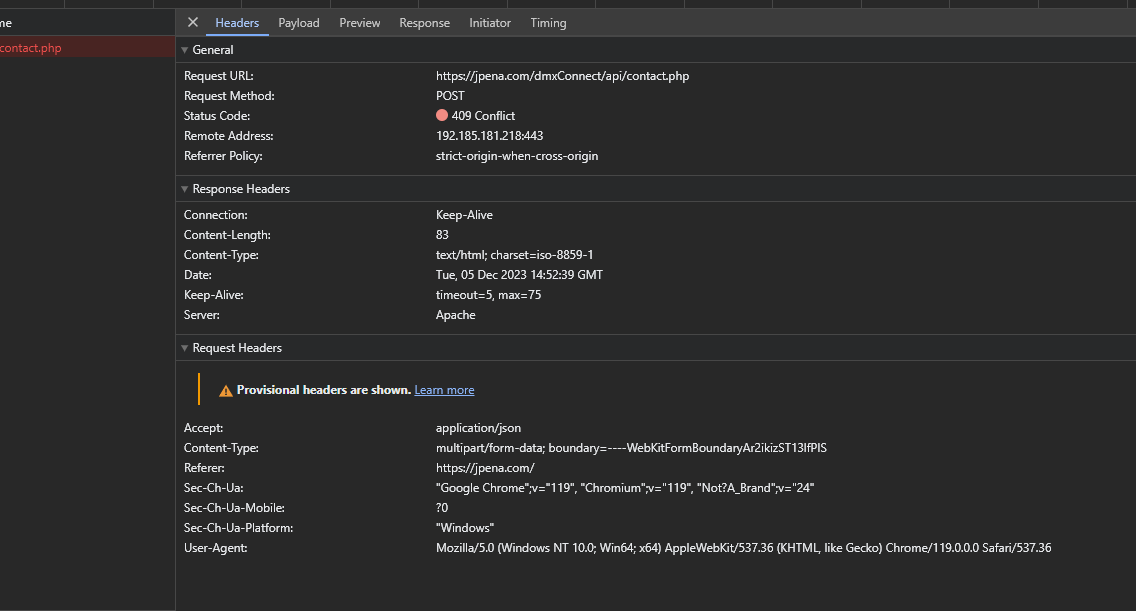Close the request details panel
The width and height of the screenshot is (1136, 611).
[193, 22]
